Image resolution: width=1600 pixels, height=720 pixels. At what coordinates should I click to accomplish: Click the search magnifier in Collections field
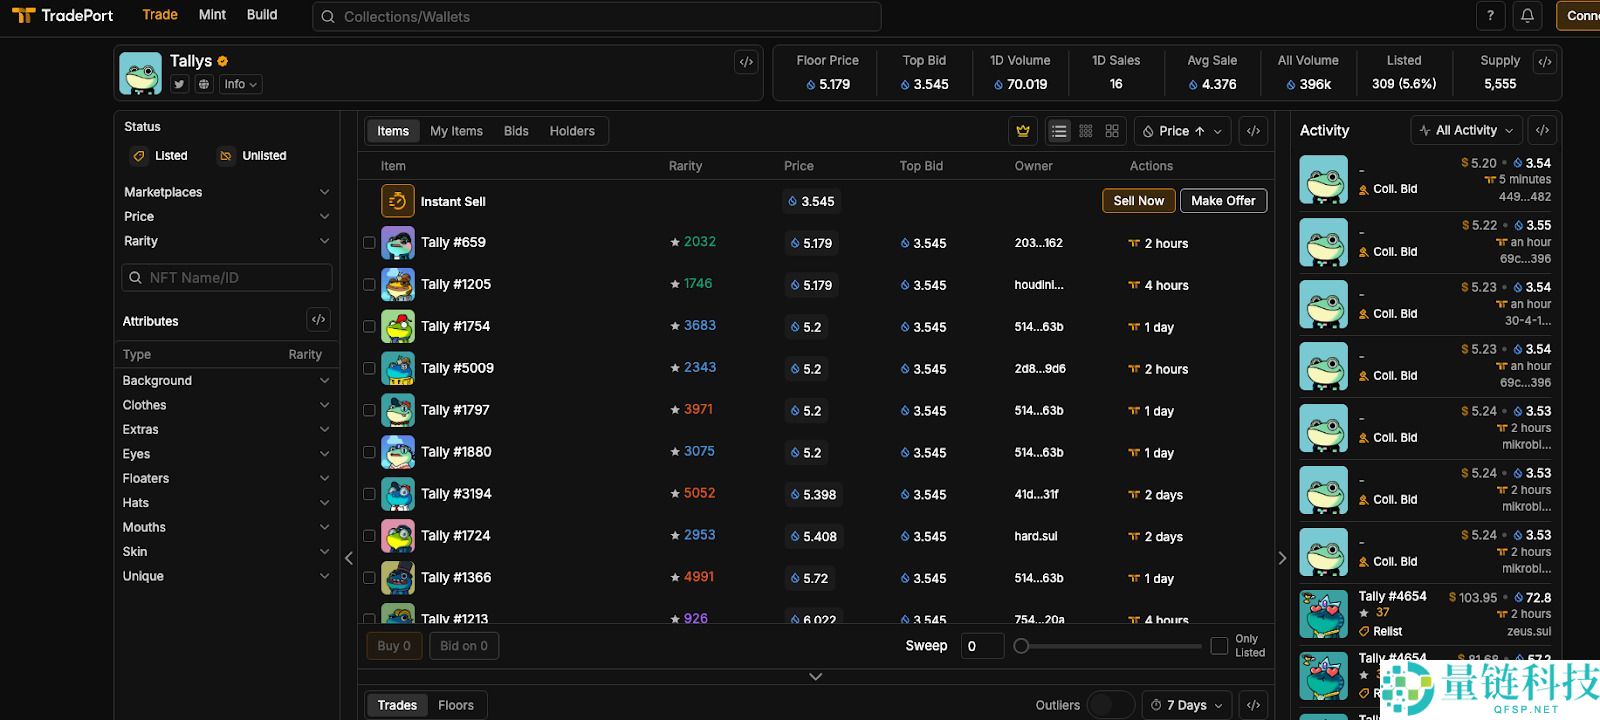coord(328,17)
